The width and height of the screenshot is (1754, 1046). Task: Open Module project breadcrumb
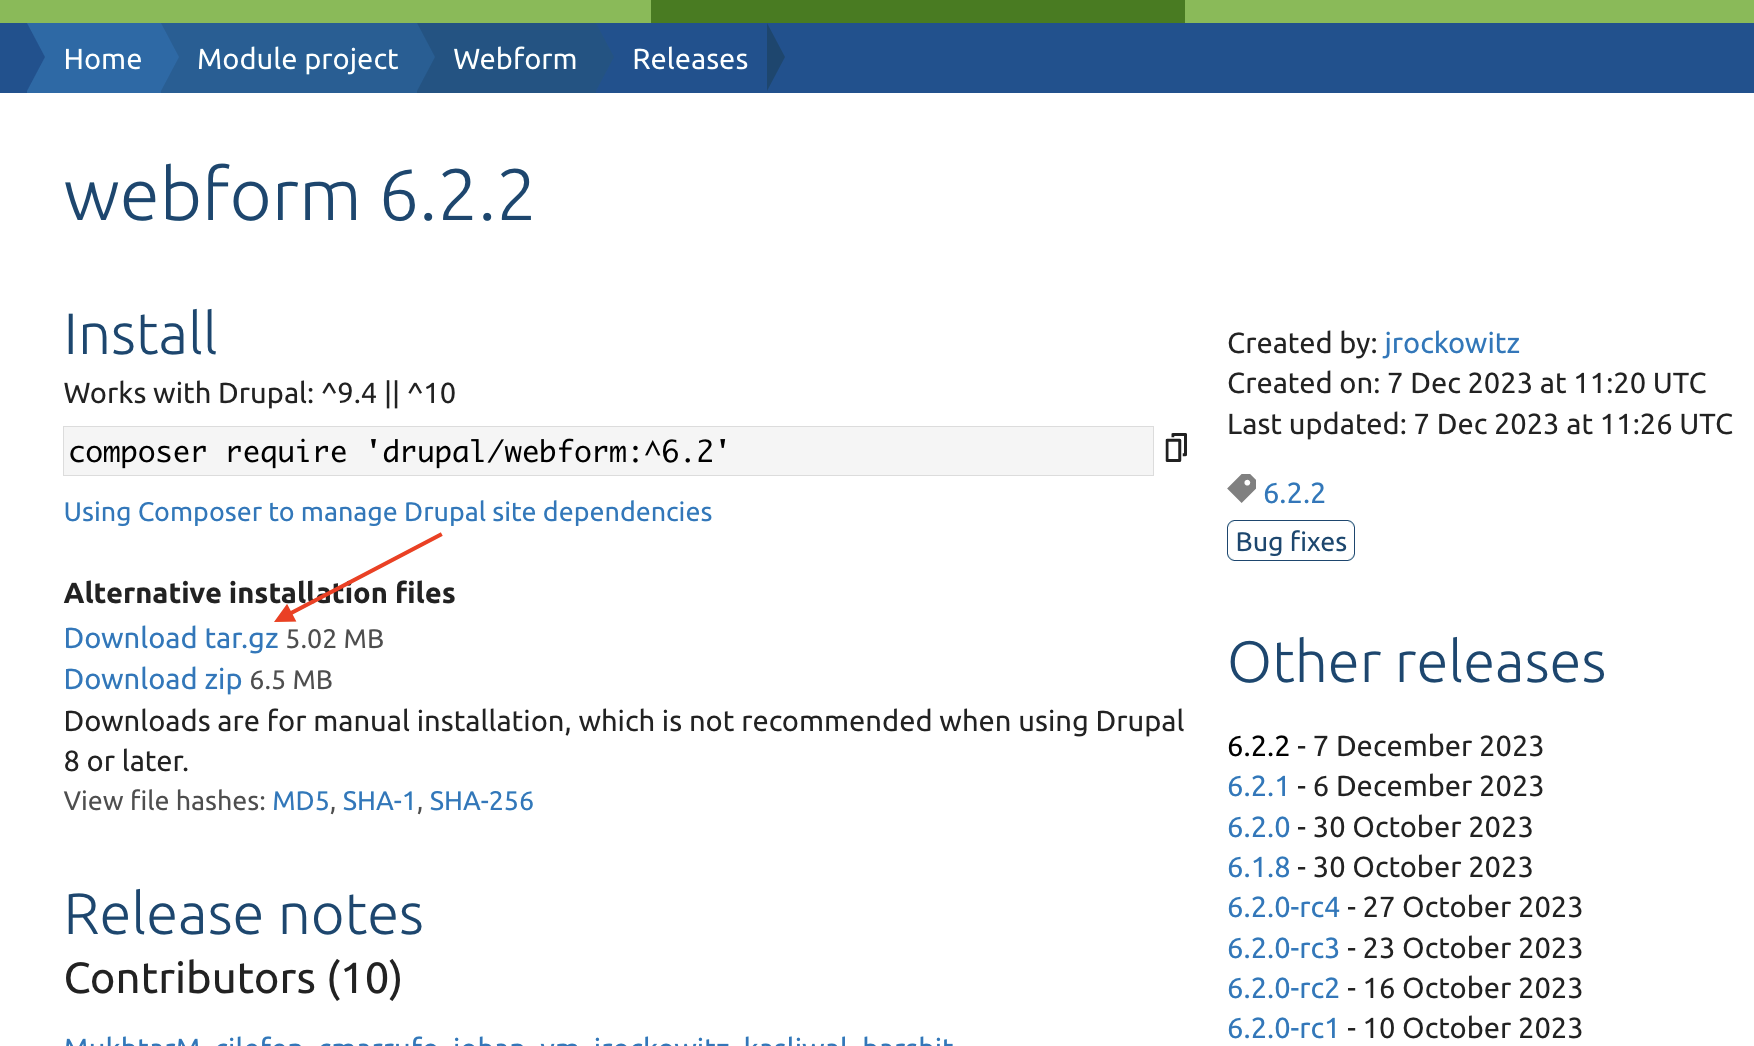297,59
